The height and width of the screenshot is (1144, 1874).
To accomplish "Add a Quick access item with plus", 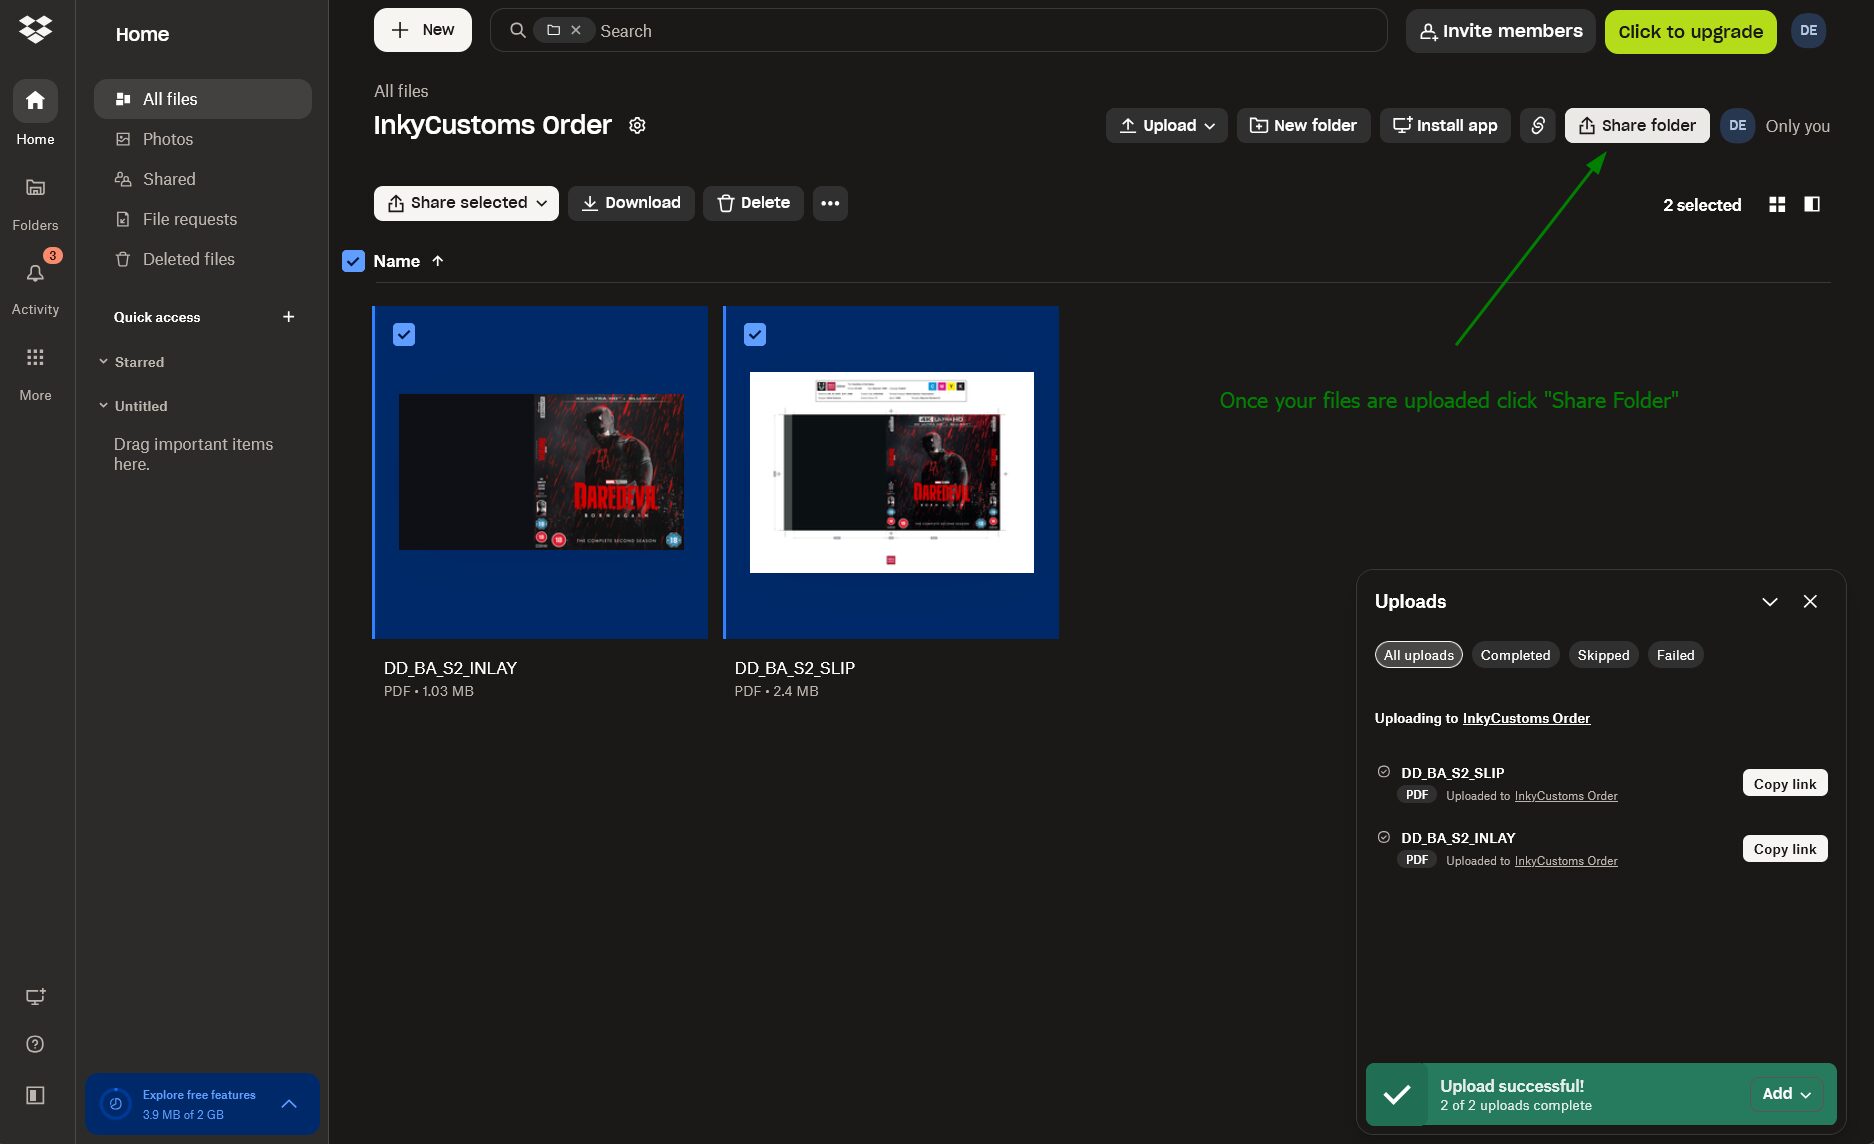I will pyautogui.click(x=289, y=317).
